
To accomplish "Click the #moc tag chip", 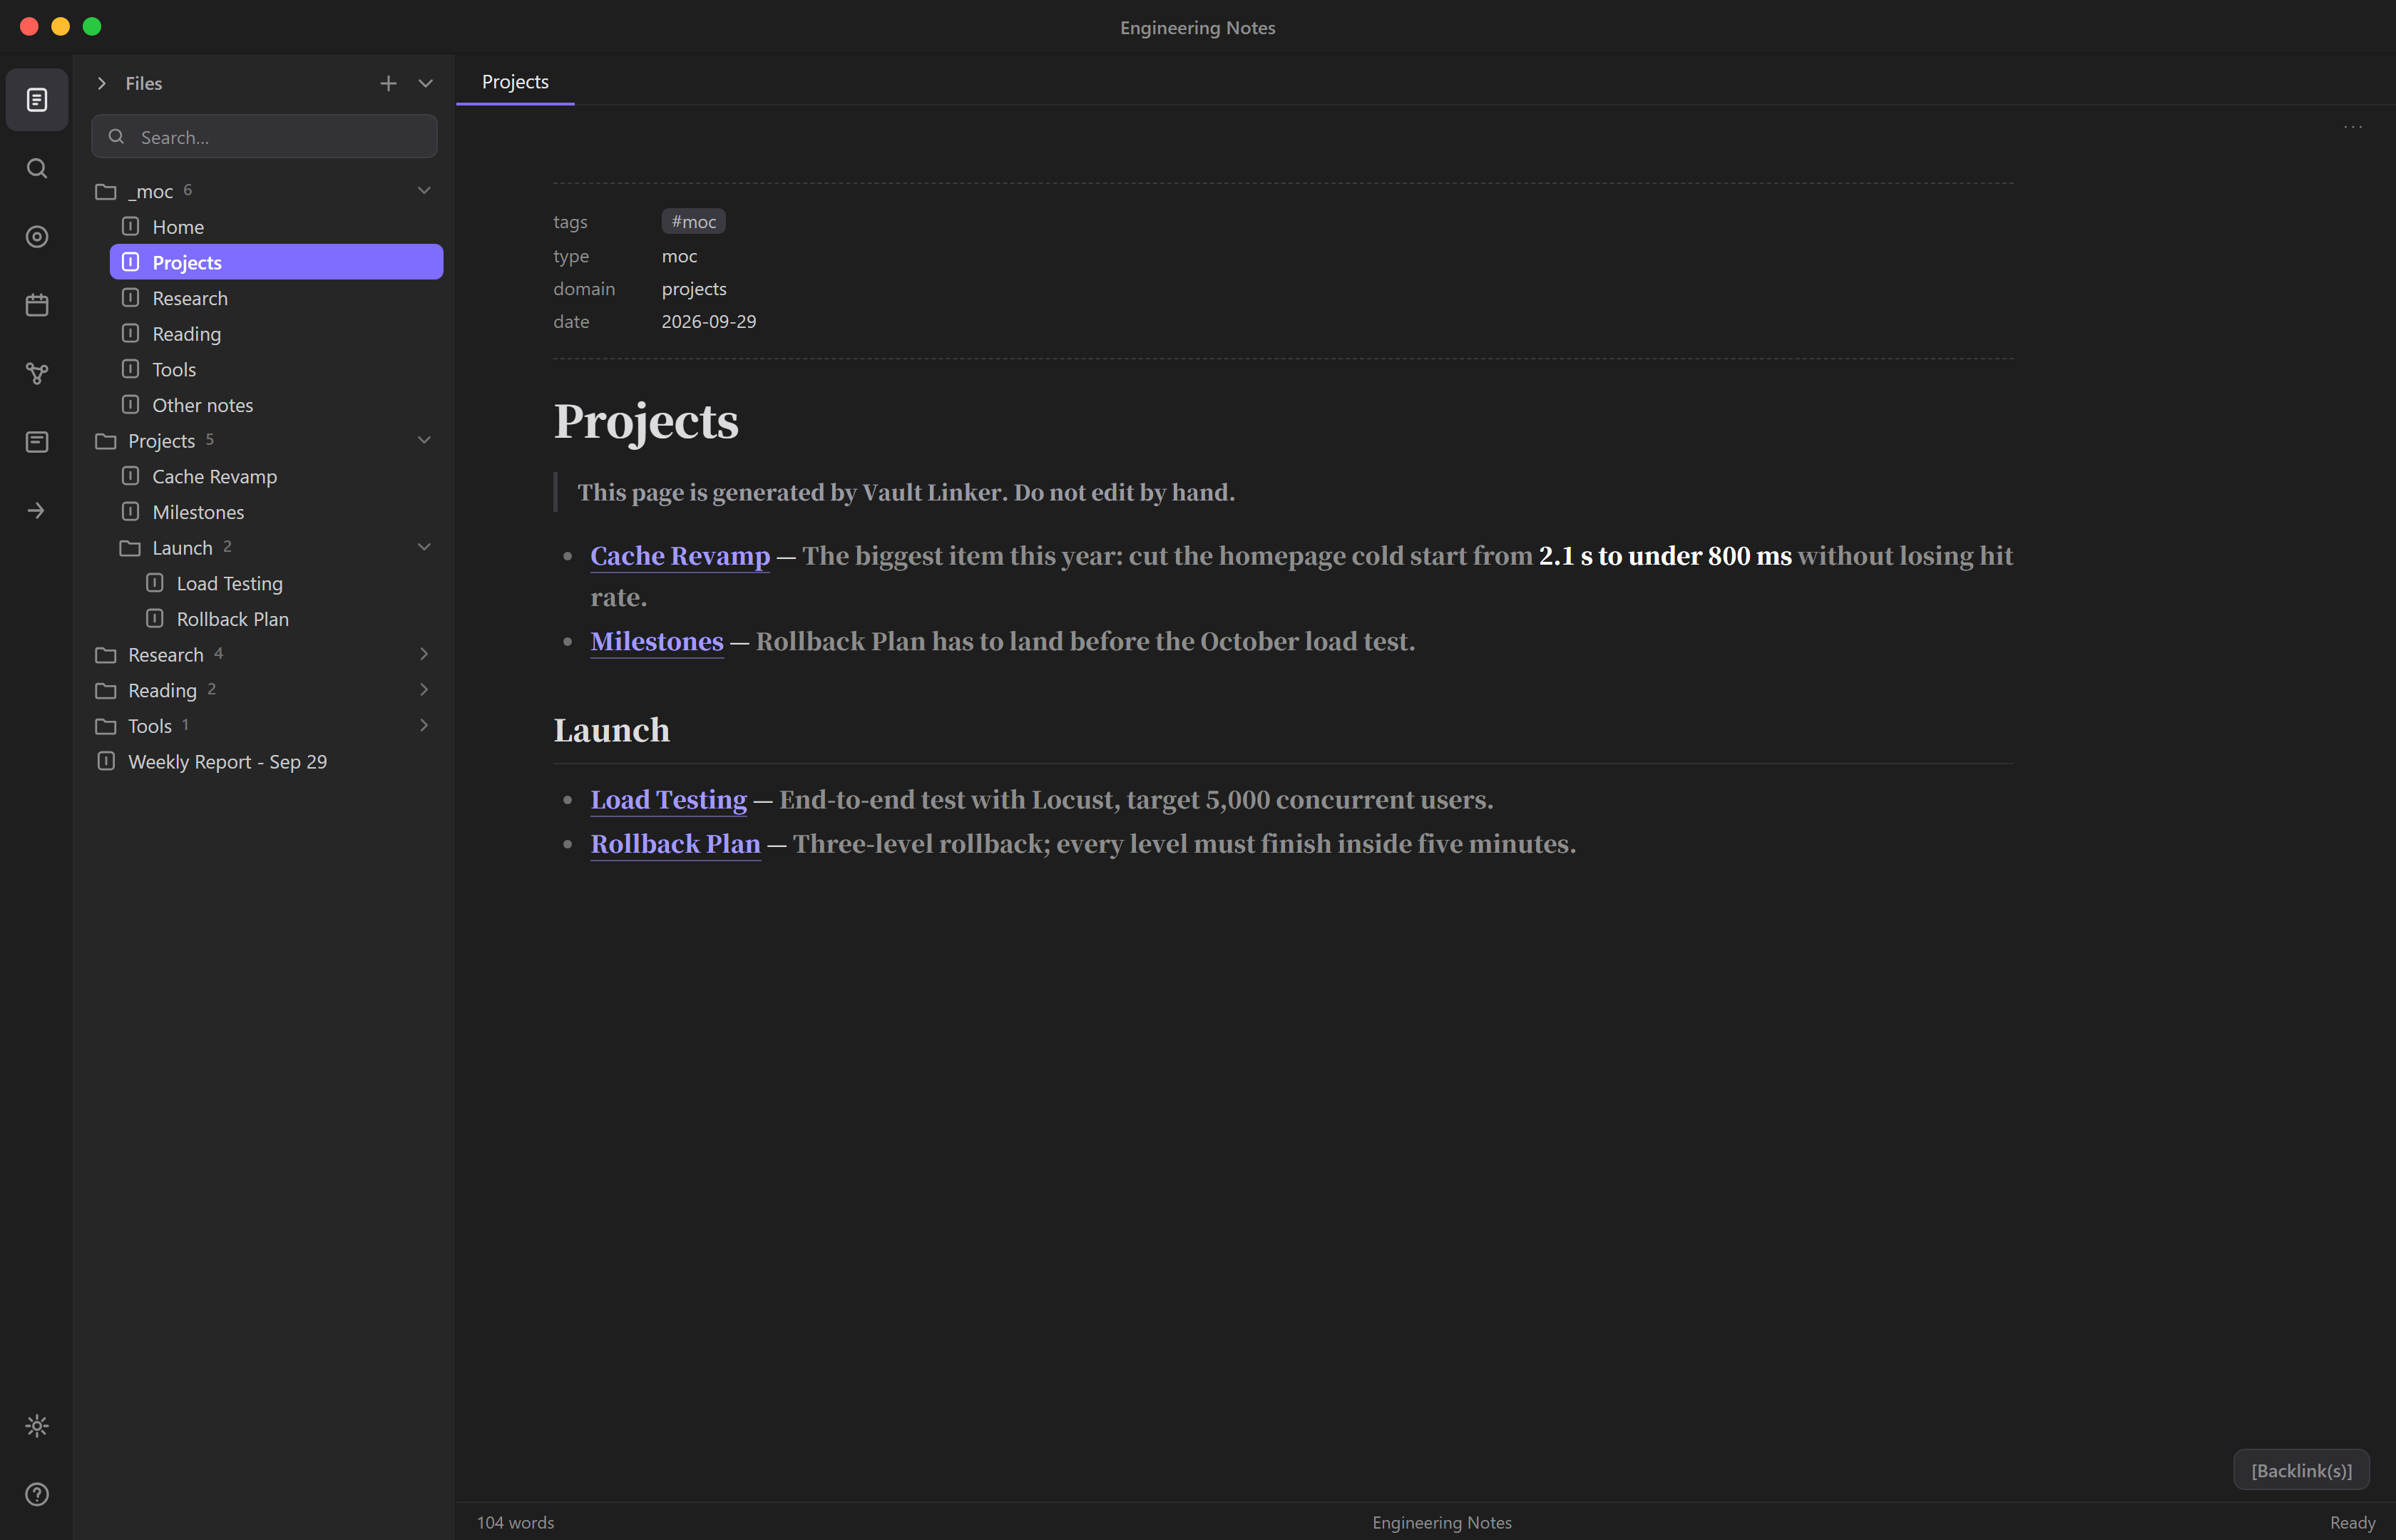I will coord(693,222).
